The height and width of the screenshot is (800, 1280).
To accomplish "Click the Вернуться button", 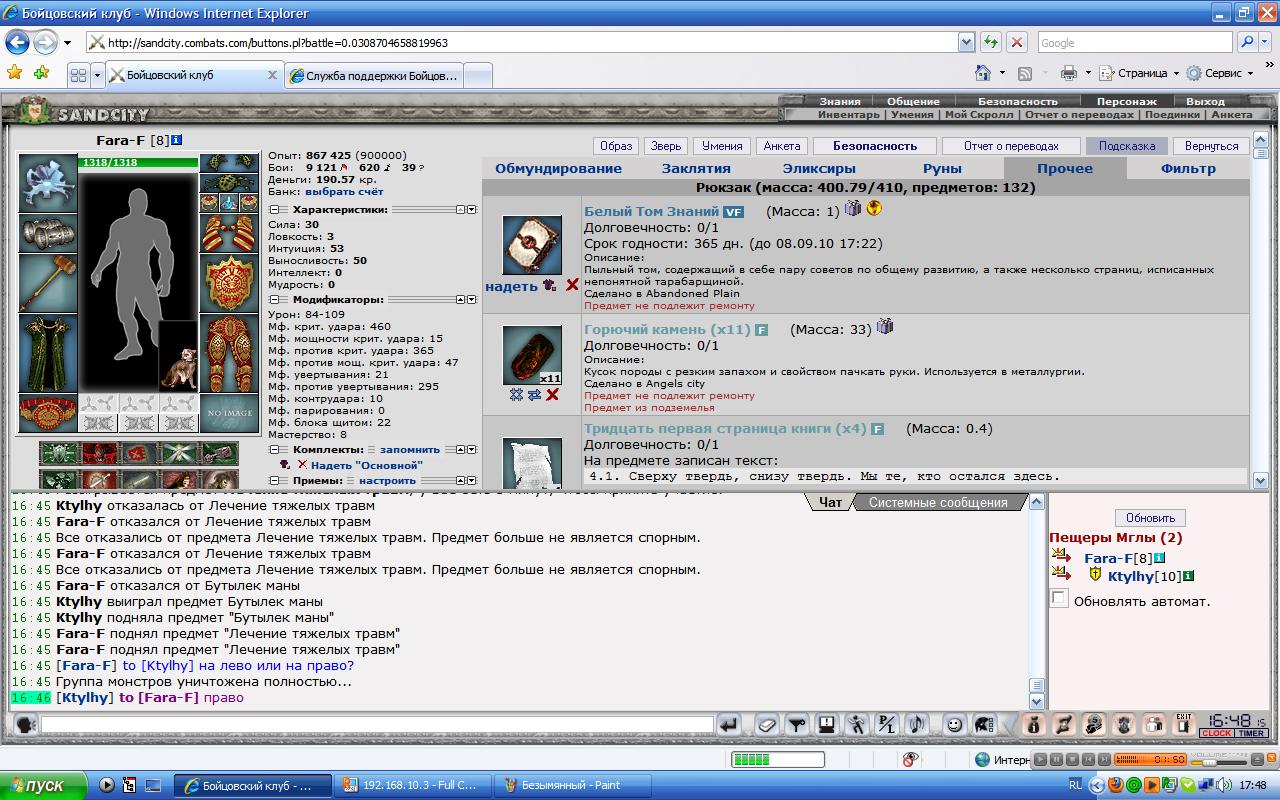I will coord(1211,146).
